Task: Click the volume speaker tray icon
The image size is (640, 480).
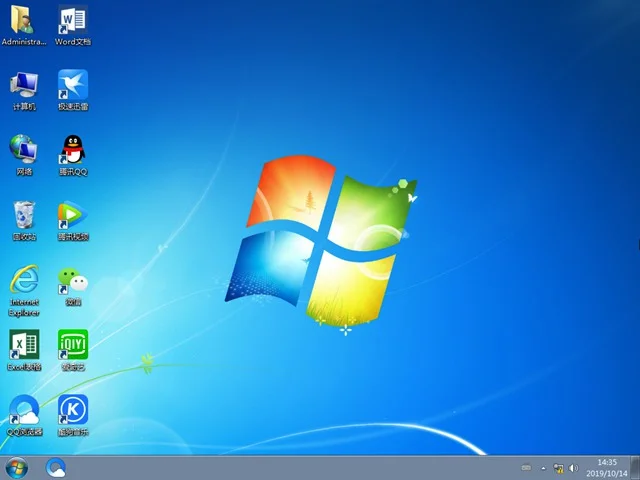Action: click(573, 468)
